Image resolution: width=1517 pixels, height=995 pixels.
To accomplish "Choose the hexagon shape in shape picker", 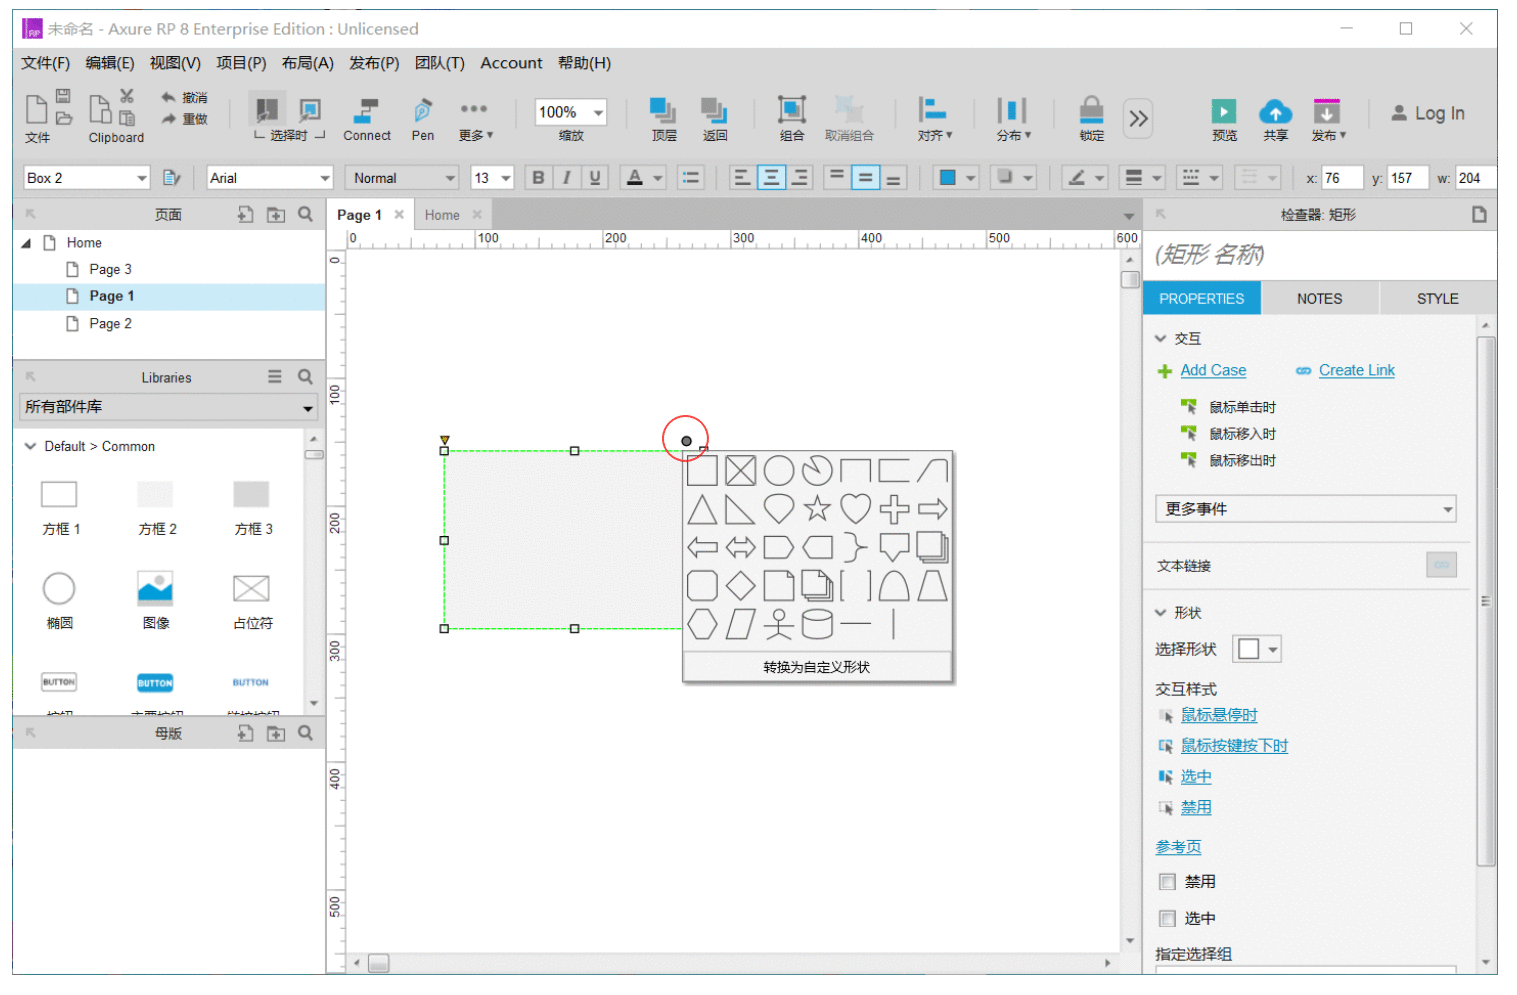I will (x=702, y=624).
